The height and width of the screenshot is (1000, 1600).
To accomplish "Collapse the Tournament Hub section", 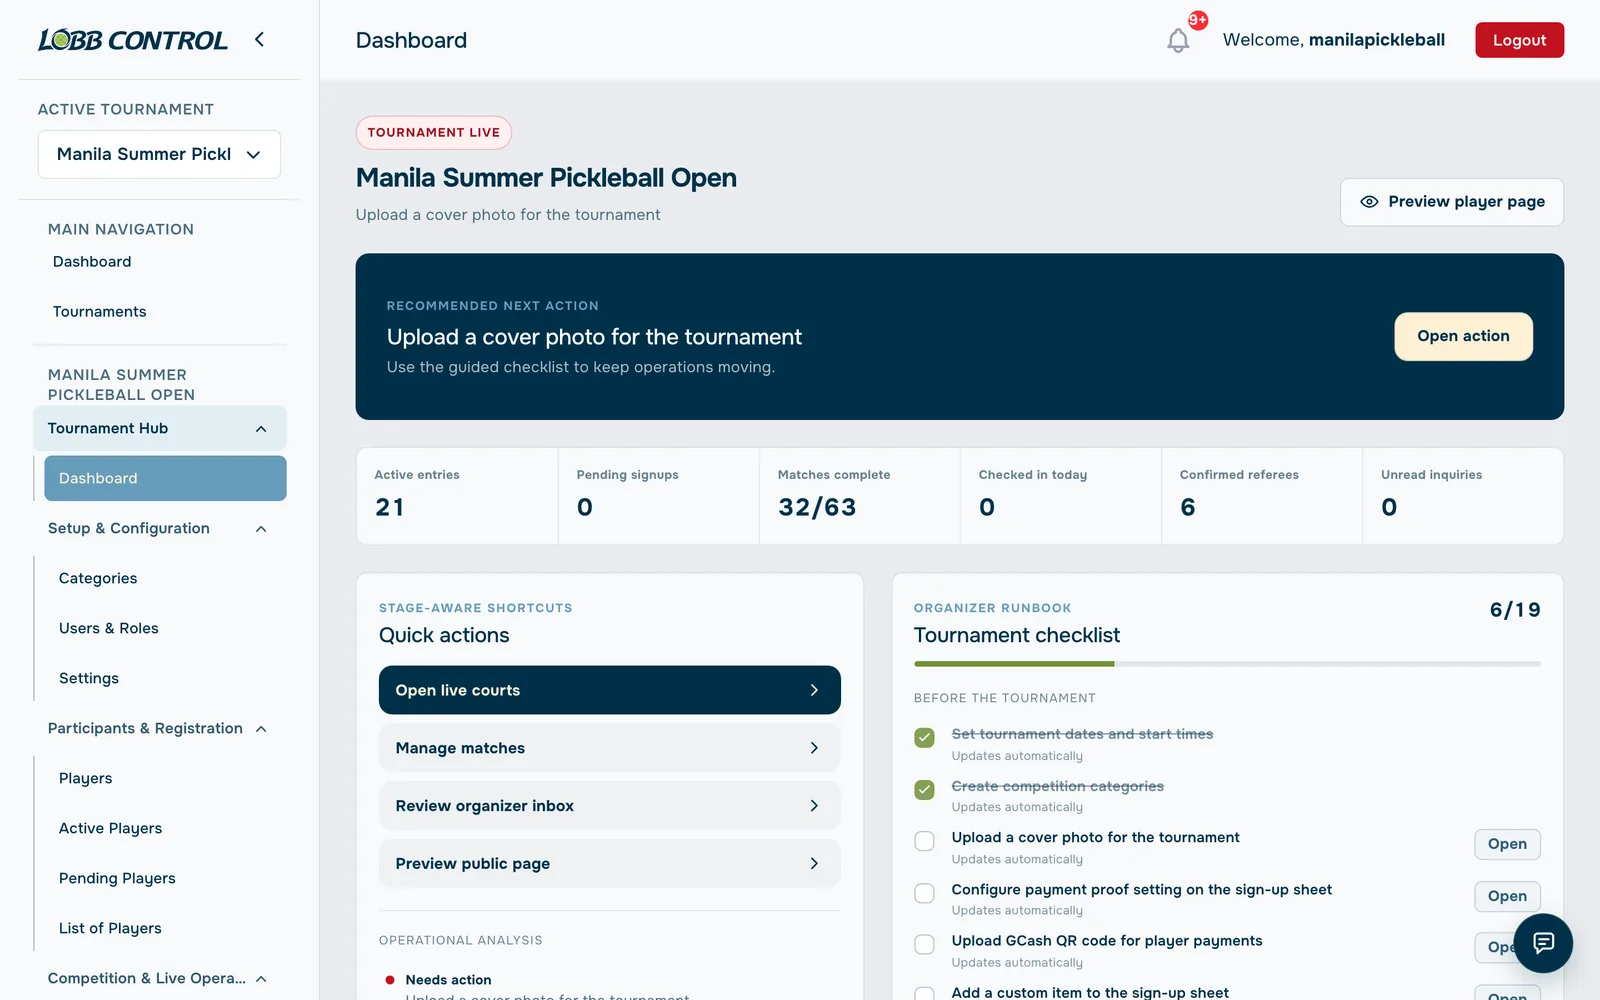I will [261, 429].
